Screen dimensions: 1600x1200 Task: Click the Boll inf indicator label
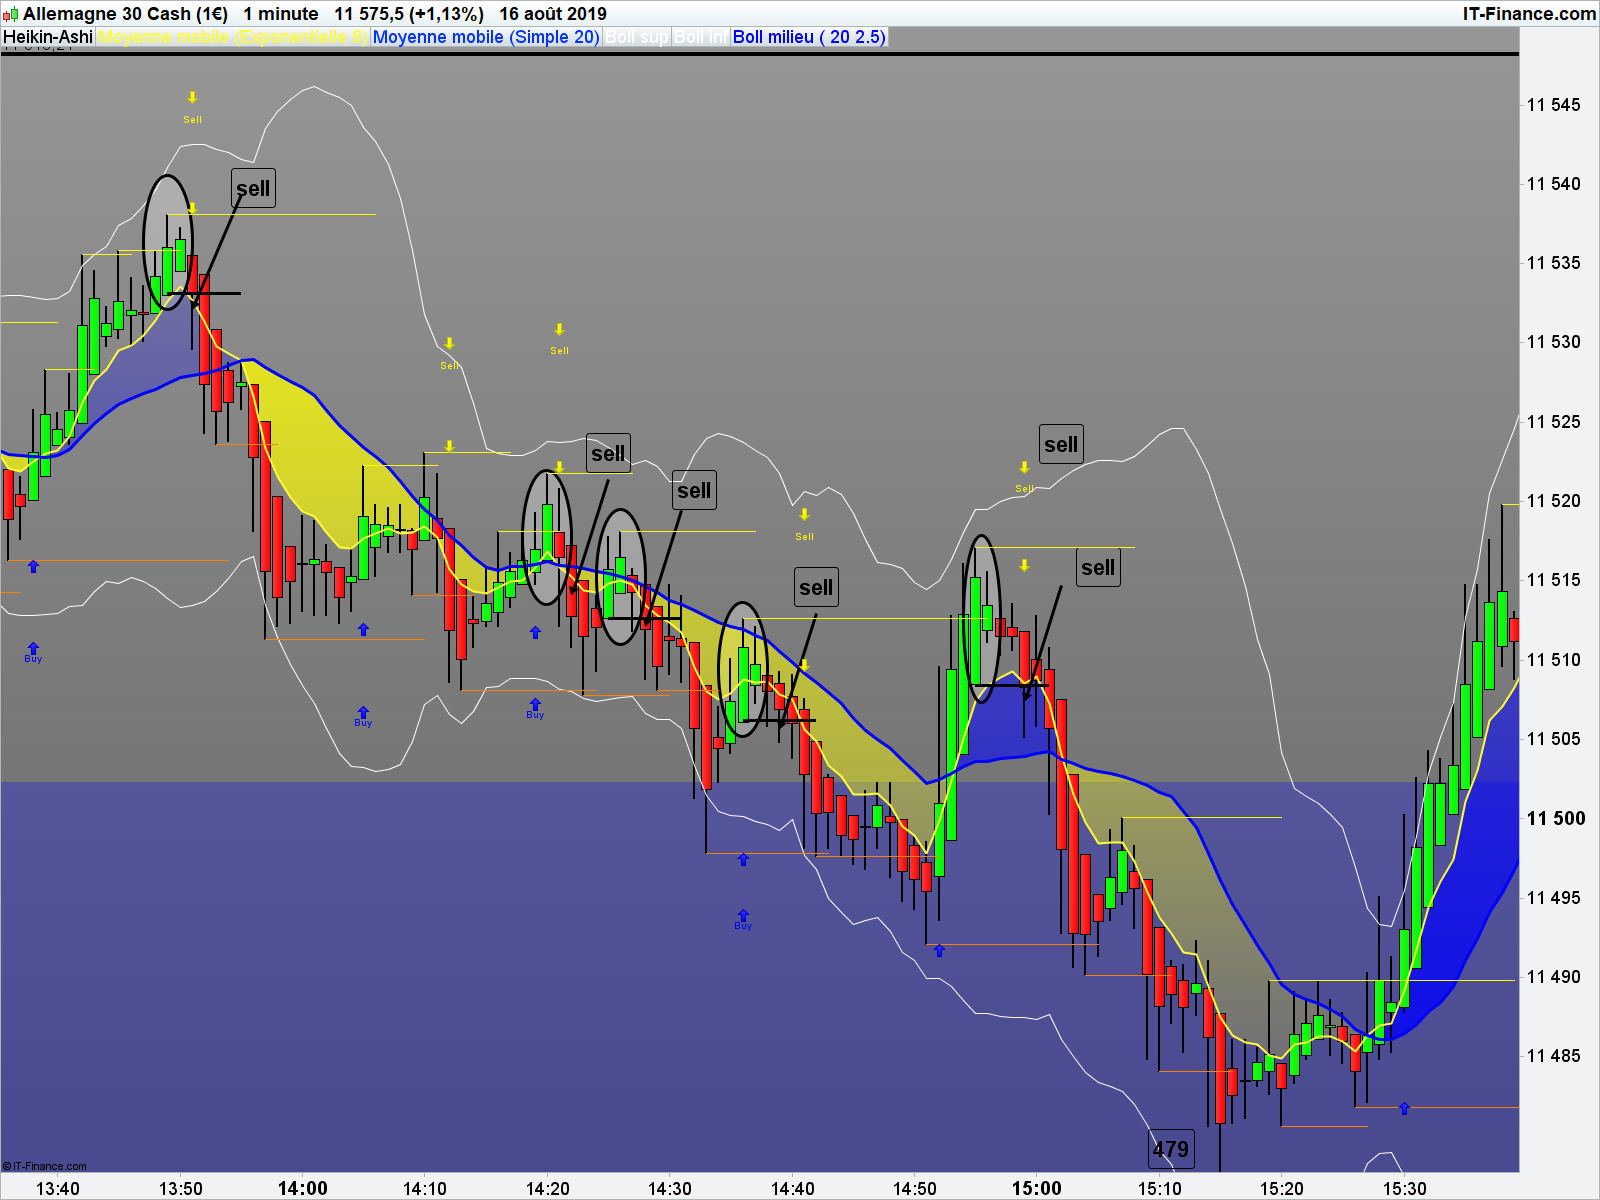700,37
